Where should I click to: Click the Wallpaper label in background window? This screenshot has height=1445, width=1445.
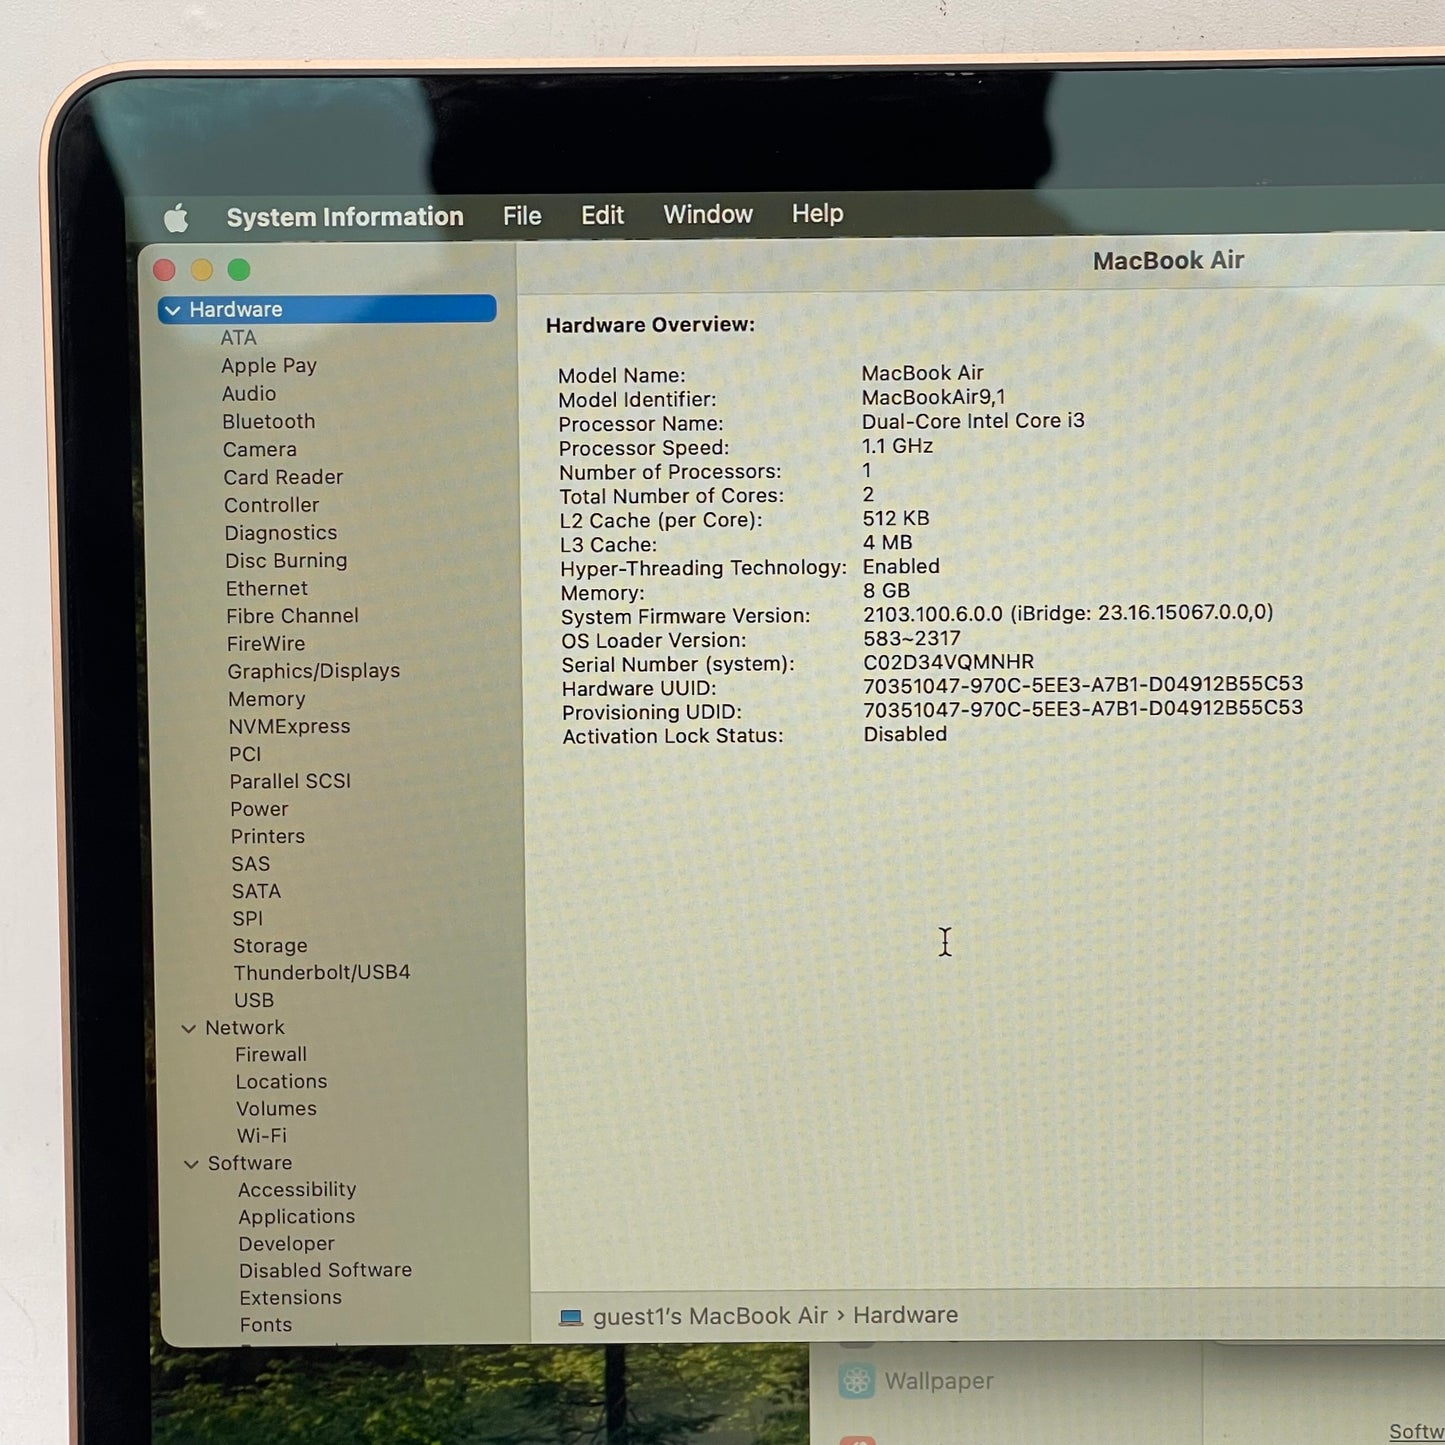(939, 1381)
